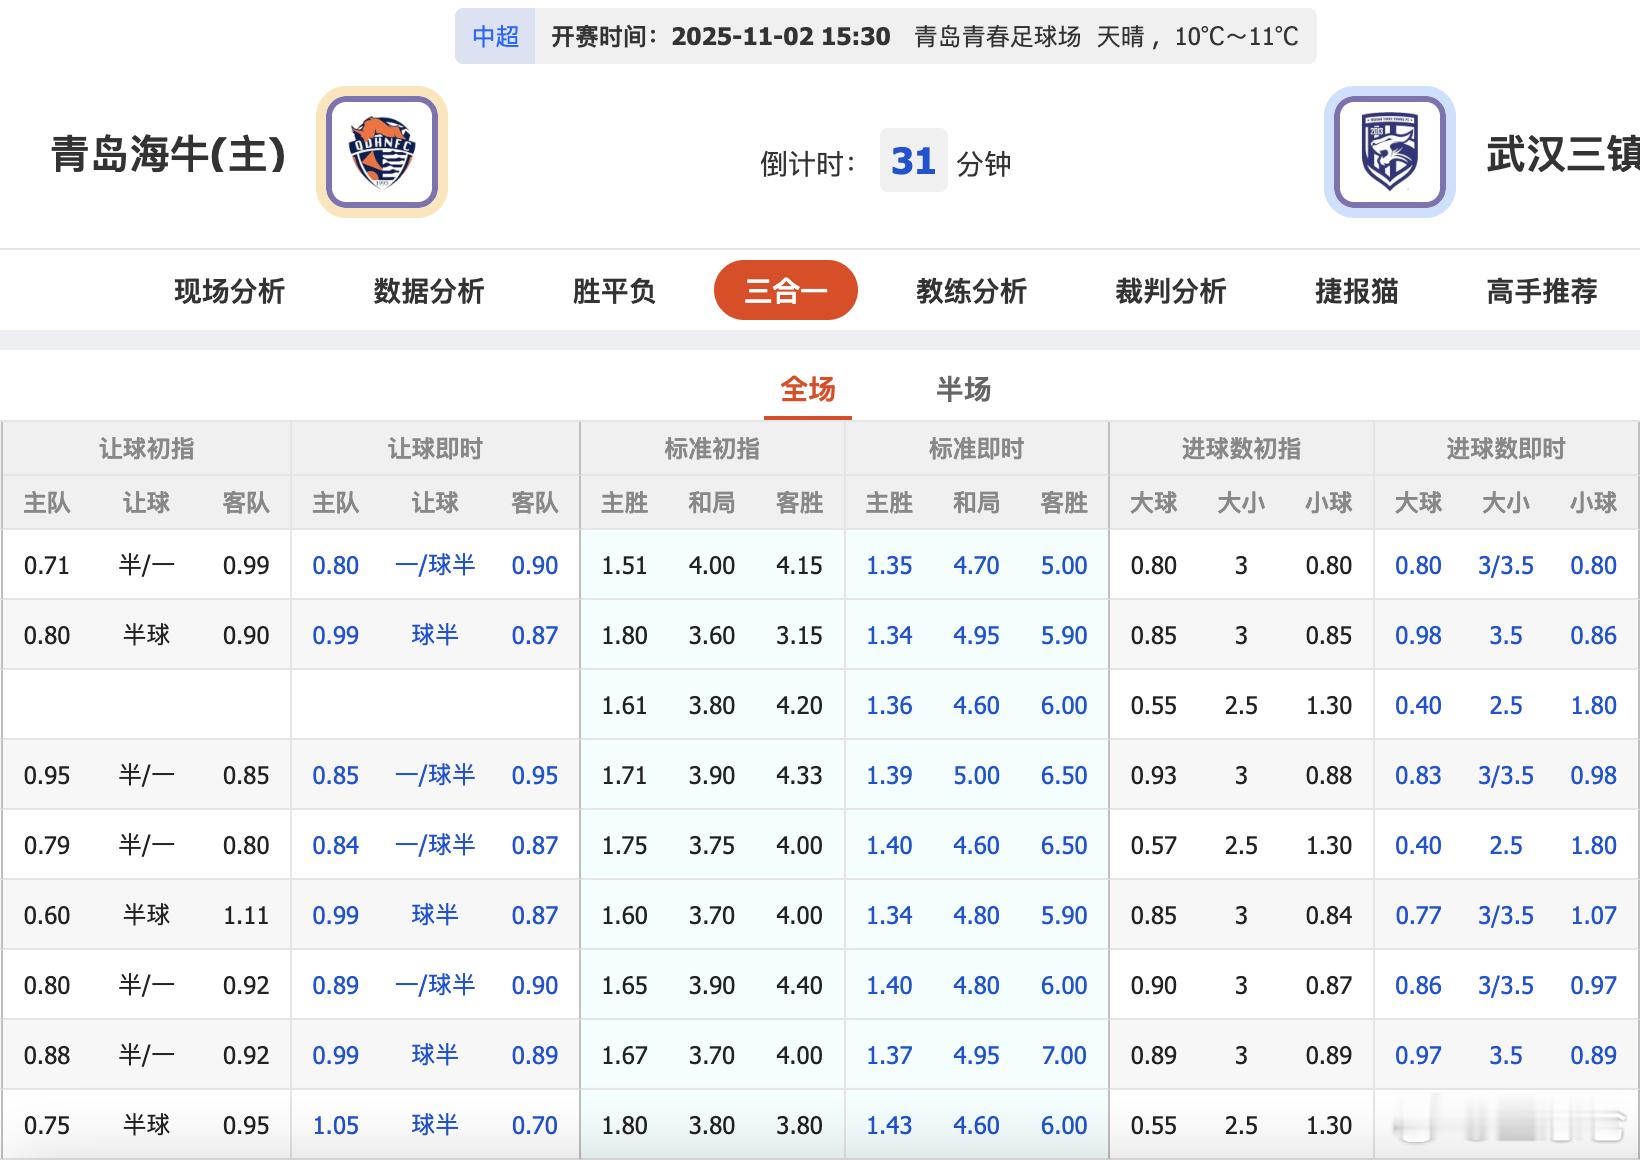Image resolution: width=1640 pixels, height=1160 pixels.
Task: Click the 一/球半 live handicap link
Action: [433, 565]
